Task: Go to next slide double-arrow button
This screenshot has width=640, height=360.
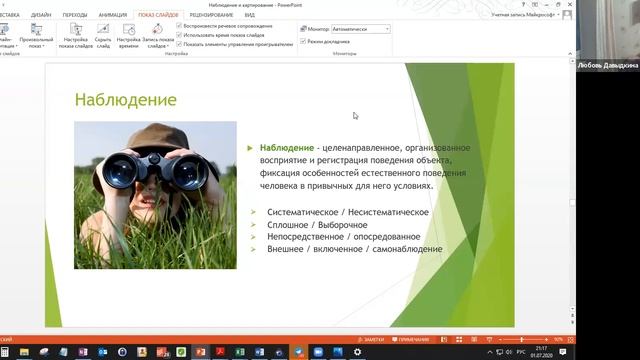Action: 572,322
